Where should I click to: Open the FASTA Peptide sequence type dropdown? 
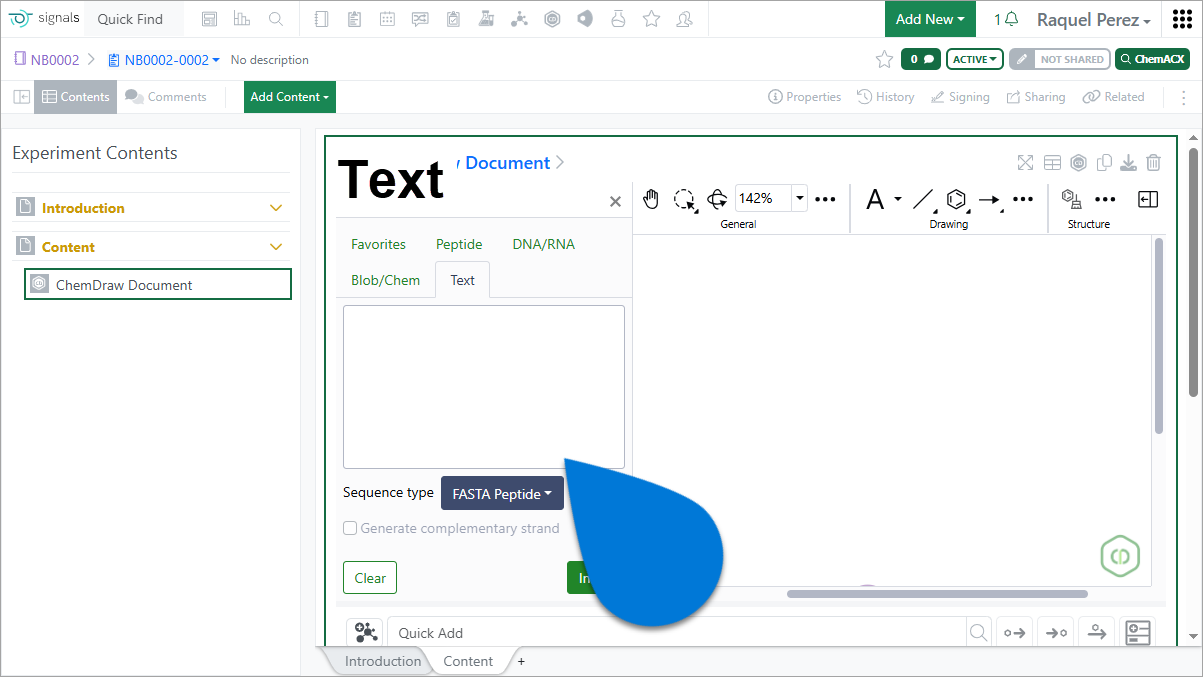(x=502, y=494)
